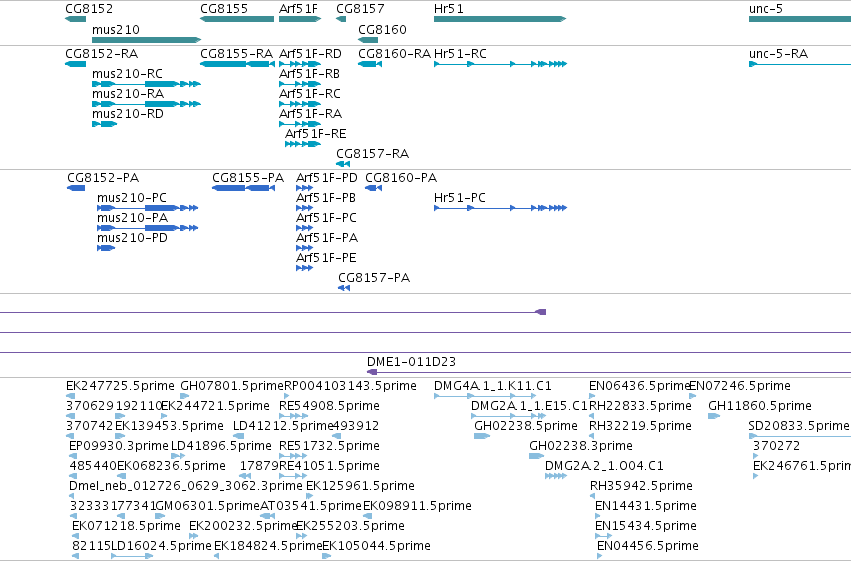
Task: Click the DMG4A.1_1.K11.C1 feature label
Action: click(493, 386)
